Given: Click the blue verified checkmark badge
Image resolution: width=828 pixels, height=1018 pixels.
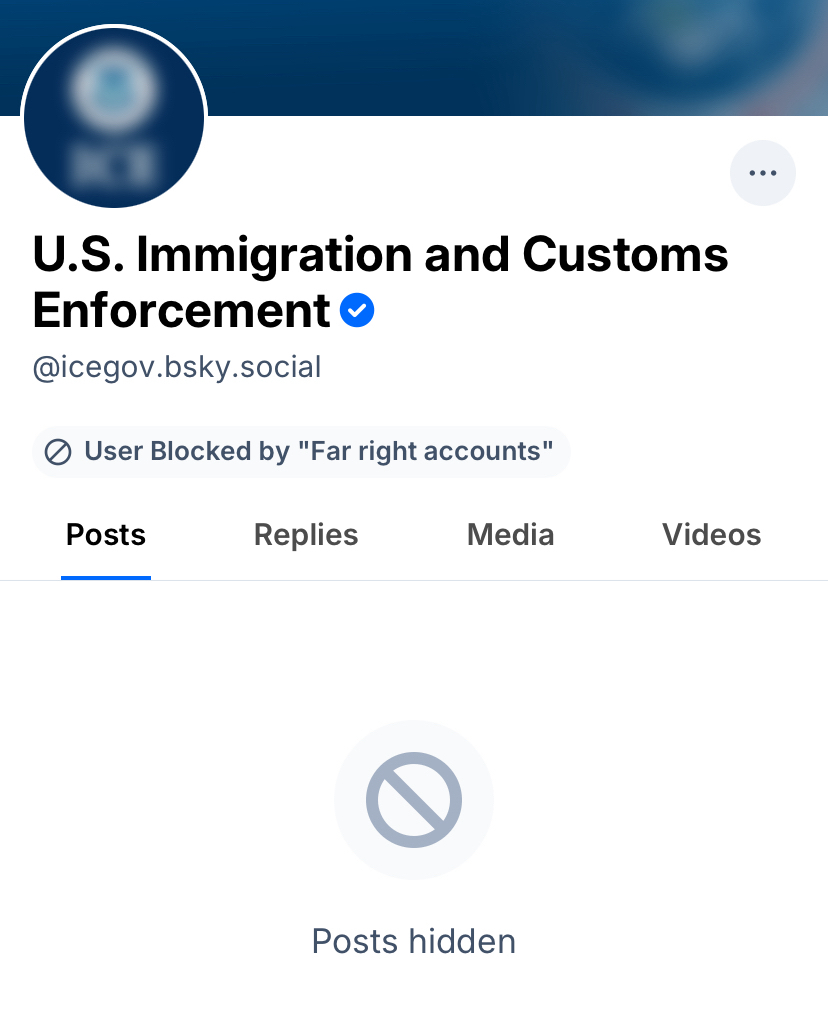Looking at the screenshot, I should point(357,311).
